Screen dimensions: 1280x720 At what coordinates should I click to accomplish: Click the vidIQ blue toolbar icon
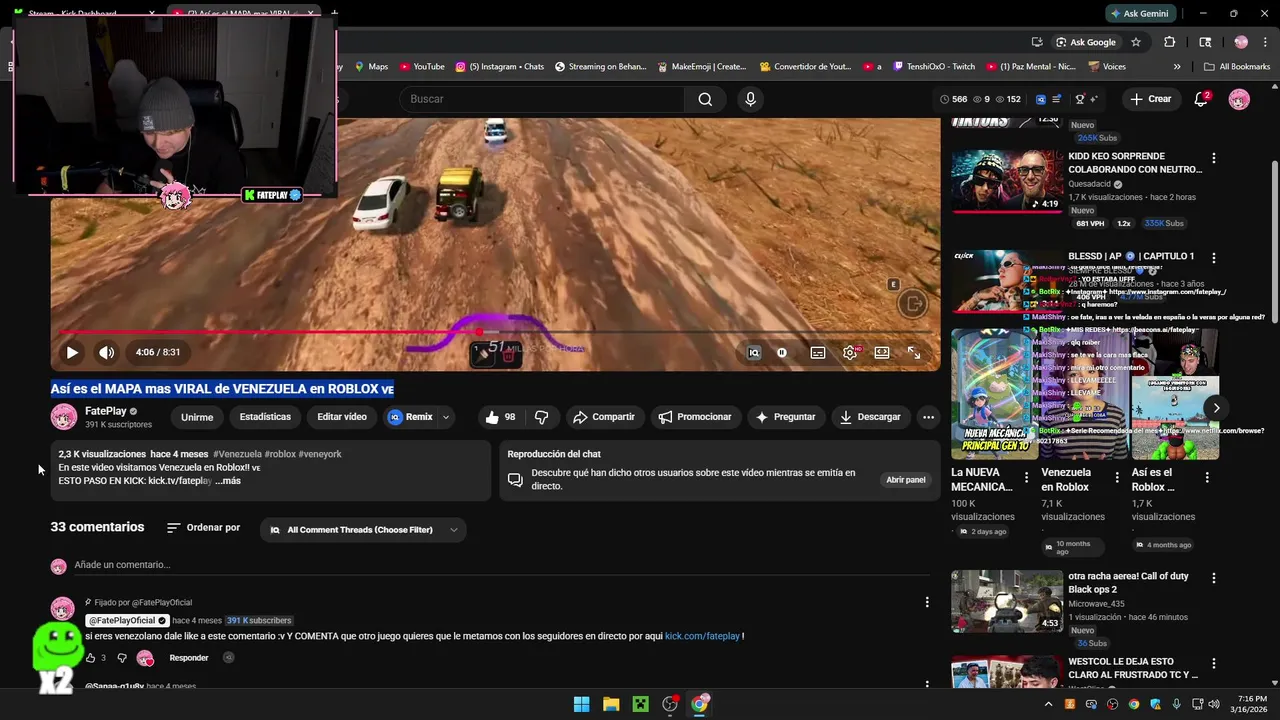(1041, 99)
